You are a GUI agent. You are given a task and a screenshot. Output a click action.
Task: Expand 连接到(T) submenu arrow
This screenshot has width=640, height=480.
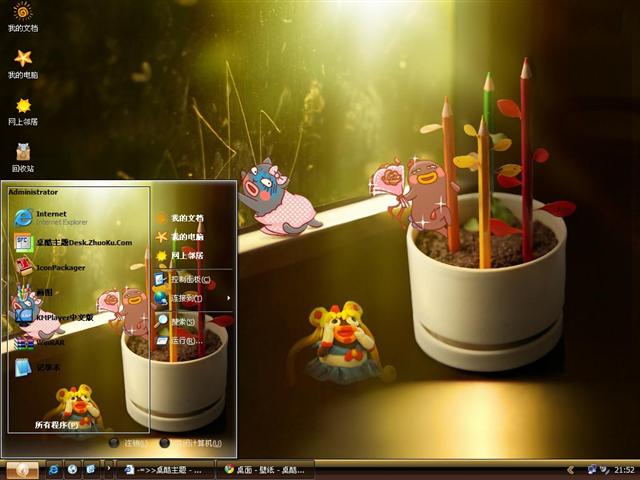pos(229,298)
